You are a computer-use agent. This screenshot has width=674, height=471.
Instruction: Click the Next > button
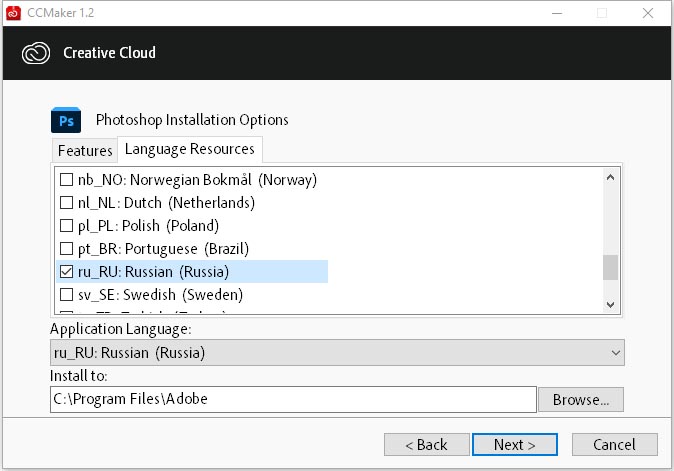pos(515,444)
